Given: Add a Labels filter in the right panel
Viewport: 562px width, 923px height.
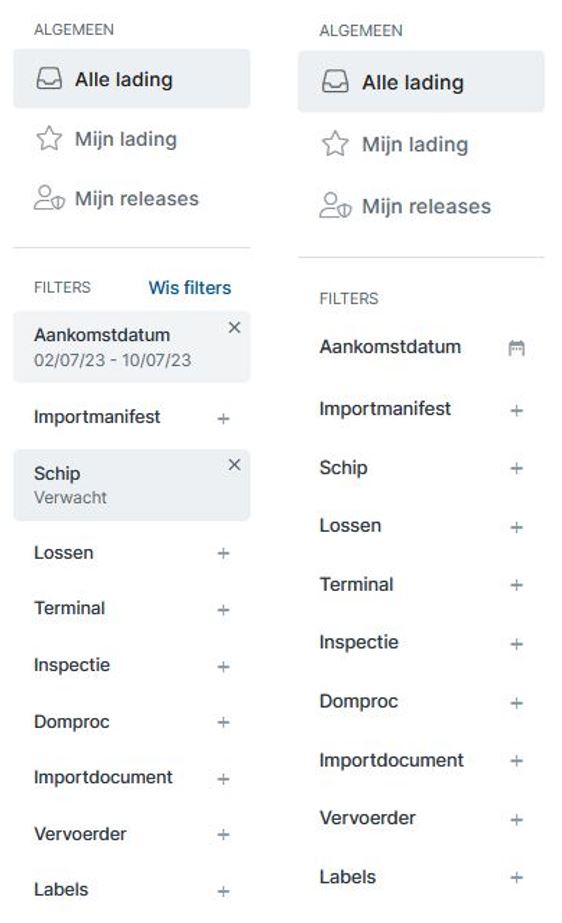Looking at the screenshot, I should click(516, 878).
